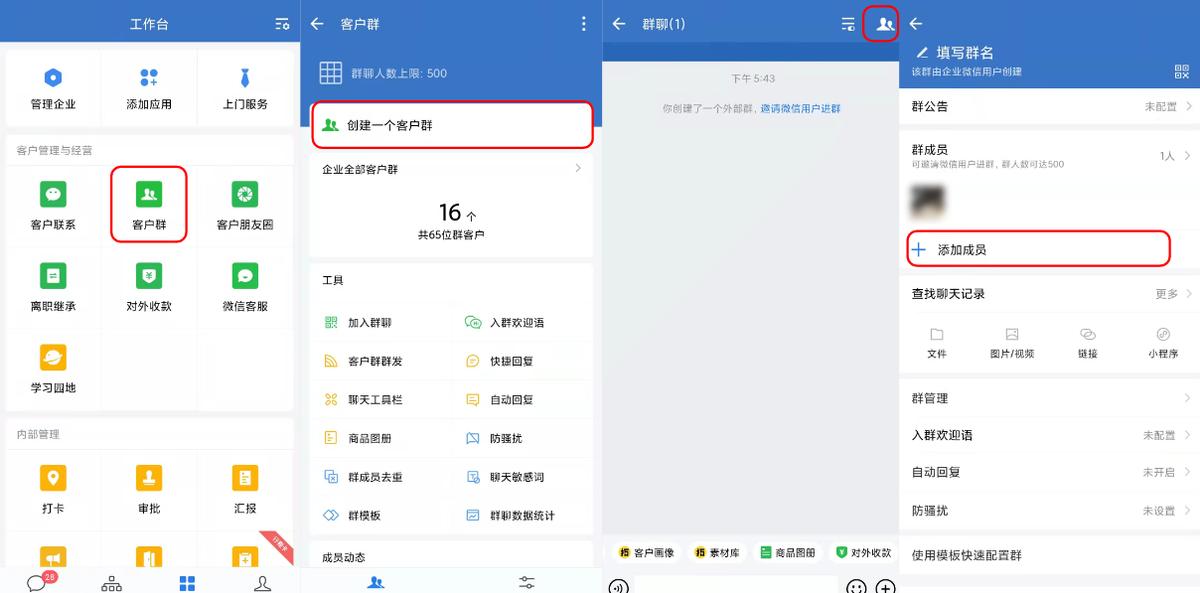Open the 客户联系 icon
Viewport: 1200px width, 593px height.
(x=52, y=205)
